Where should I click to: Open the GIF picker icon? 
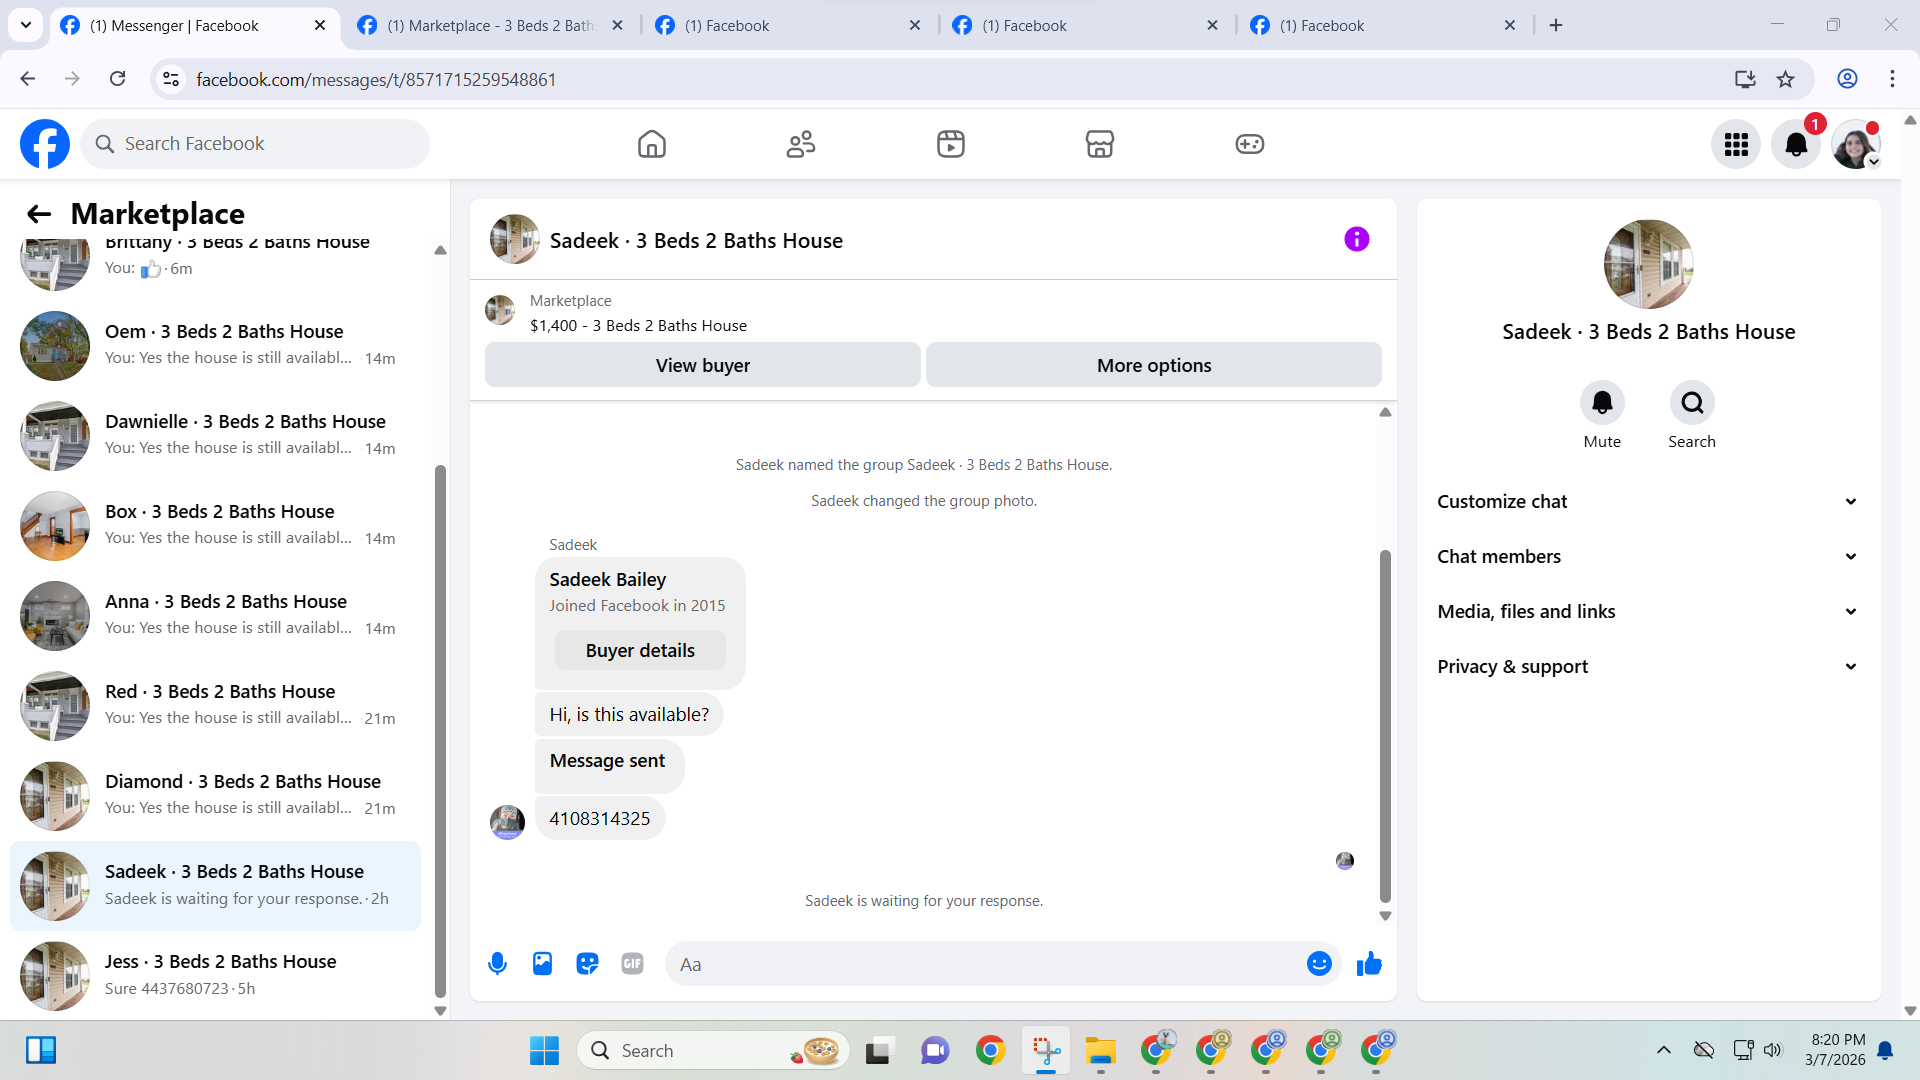pos(632,964)
